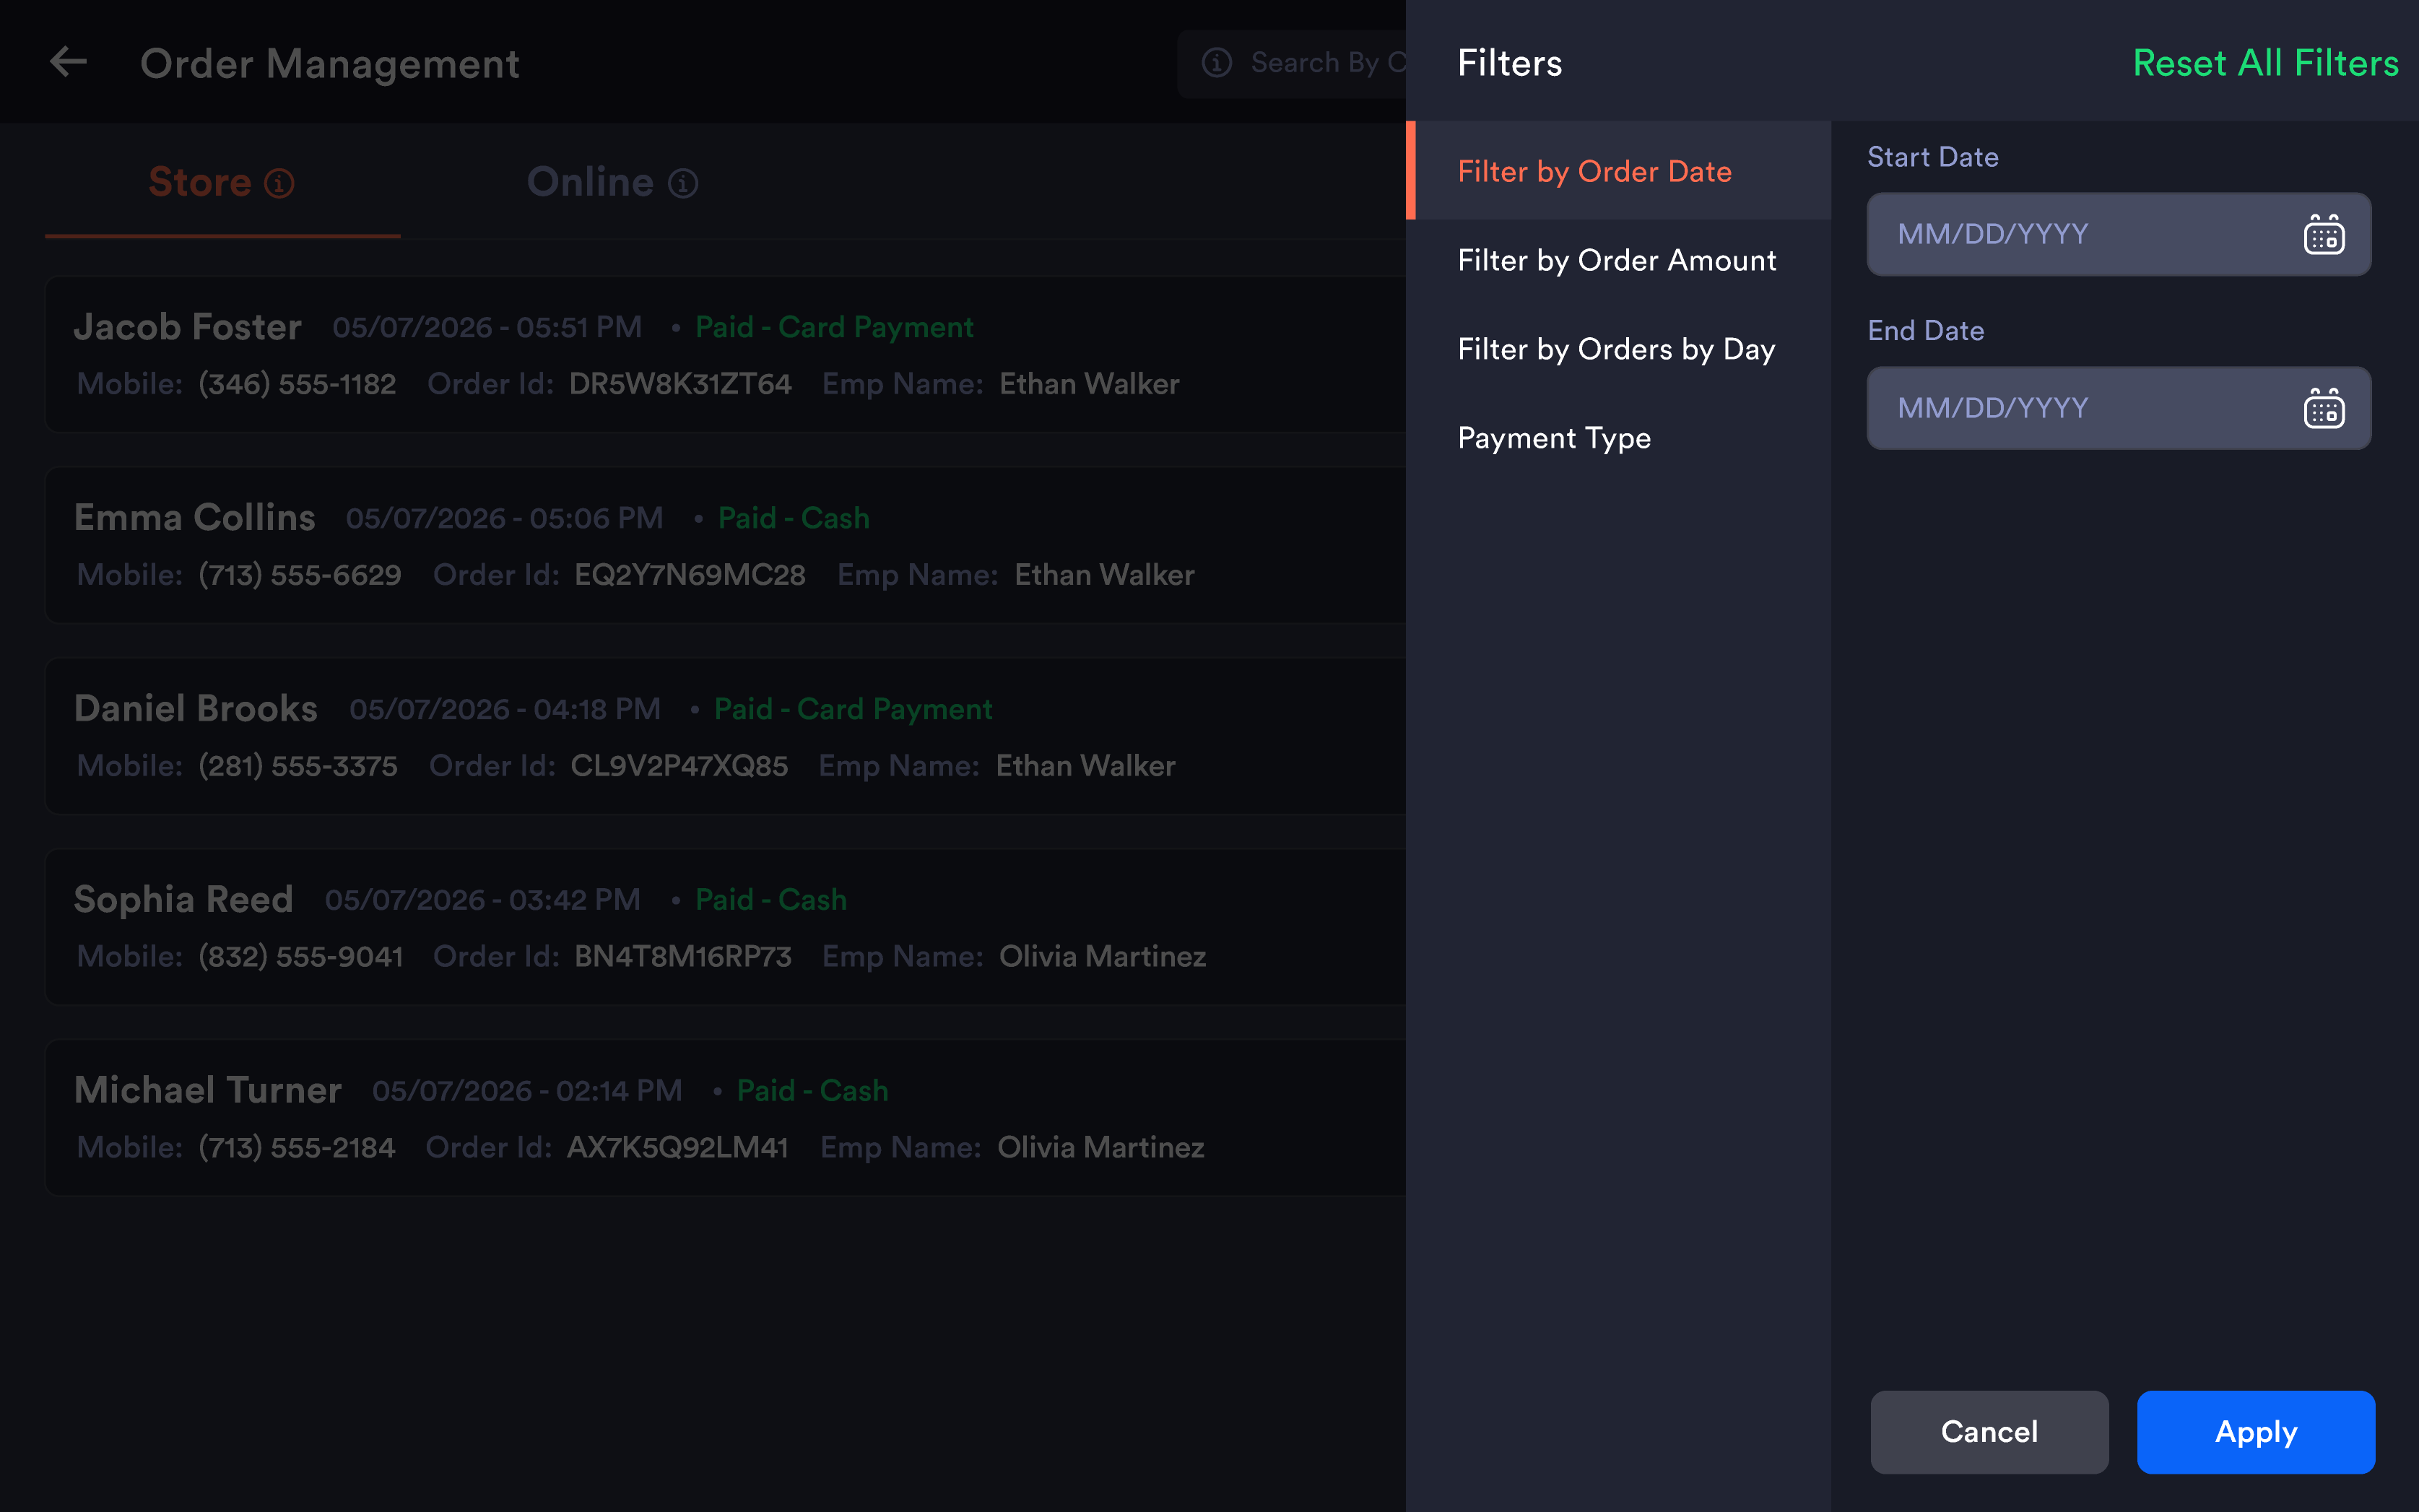Focus the End Date input field
This screenshot has height=1512, width=2419.
(2118, 408)
